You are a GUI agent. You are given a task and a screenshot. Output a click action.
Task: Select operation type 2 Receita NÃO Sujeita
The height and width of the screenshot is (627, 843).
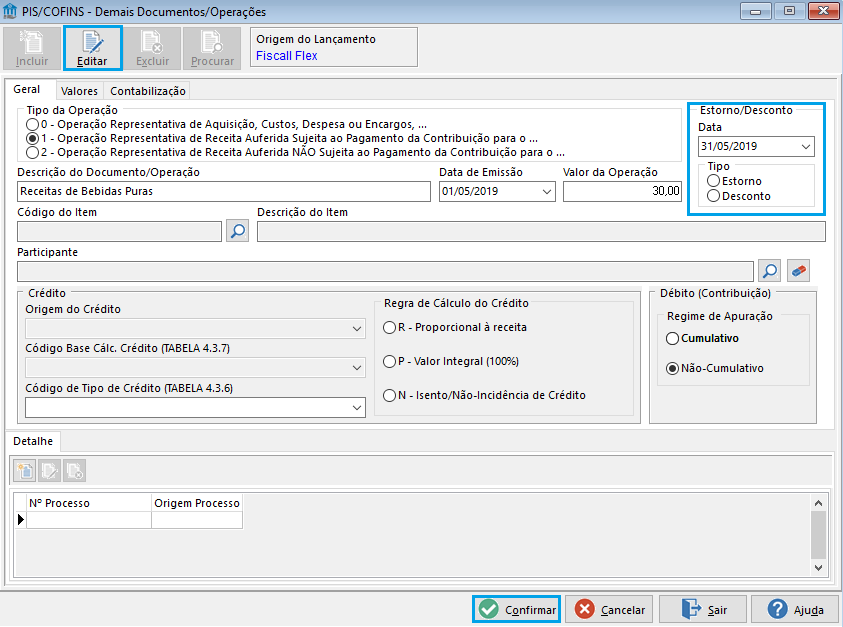pyautogui.click(x=33, y=153)
